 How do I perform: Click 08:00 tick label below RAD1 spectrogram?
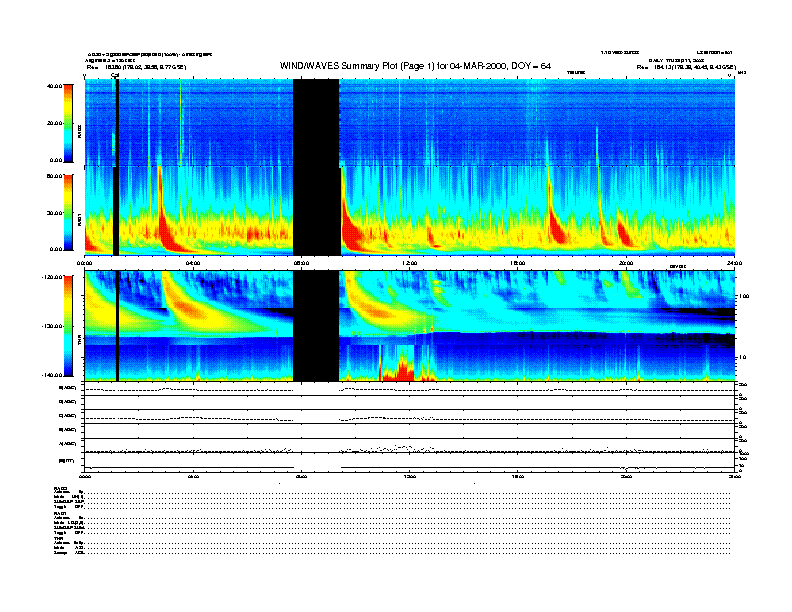click(301, 263)
